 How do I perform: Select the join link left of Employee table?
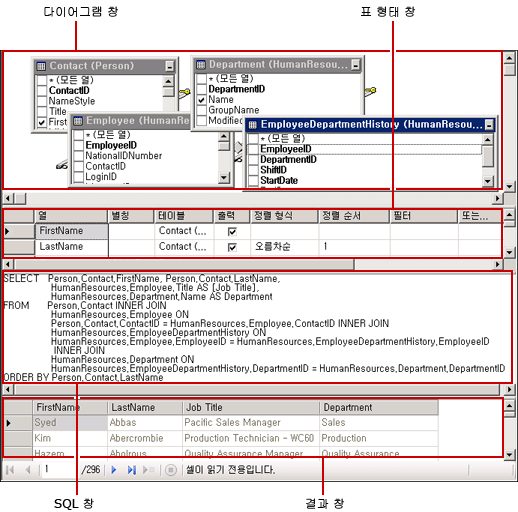pyautogui.click(x=62, y=165)
